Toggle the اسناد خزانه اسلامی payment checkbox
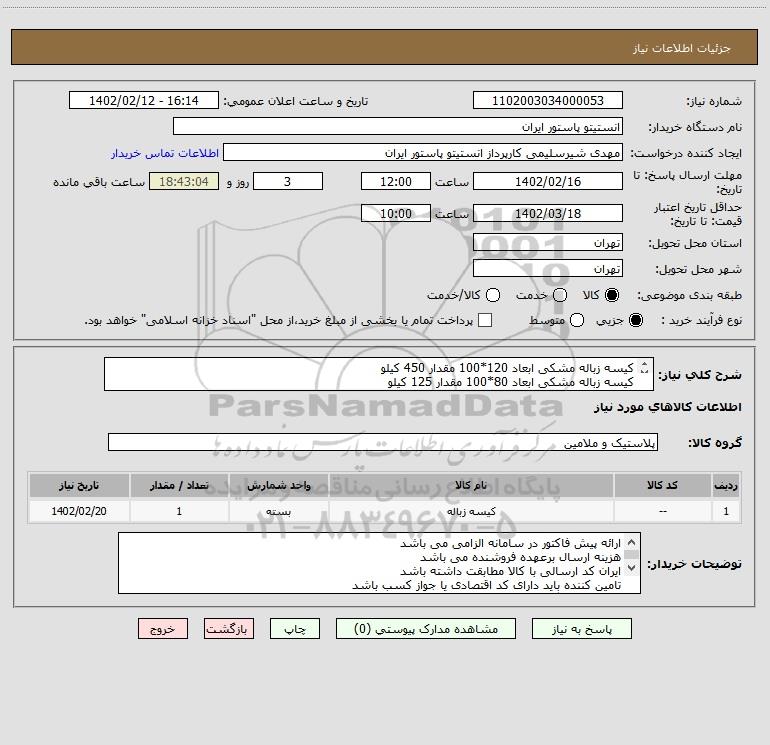770x745 pixels. [485, 320]
